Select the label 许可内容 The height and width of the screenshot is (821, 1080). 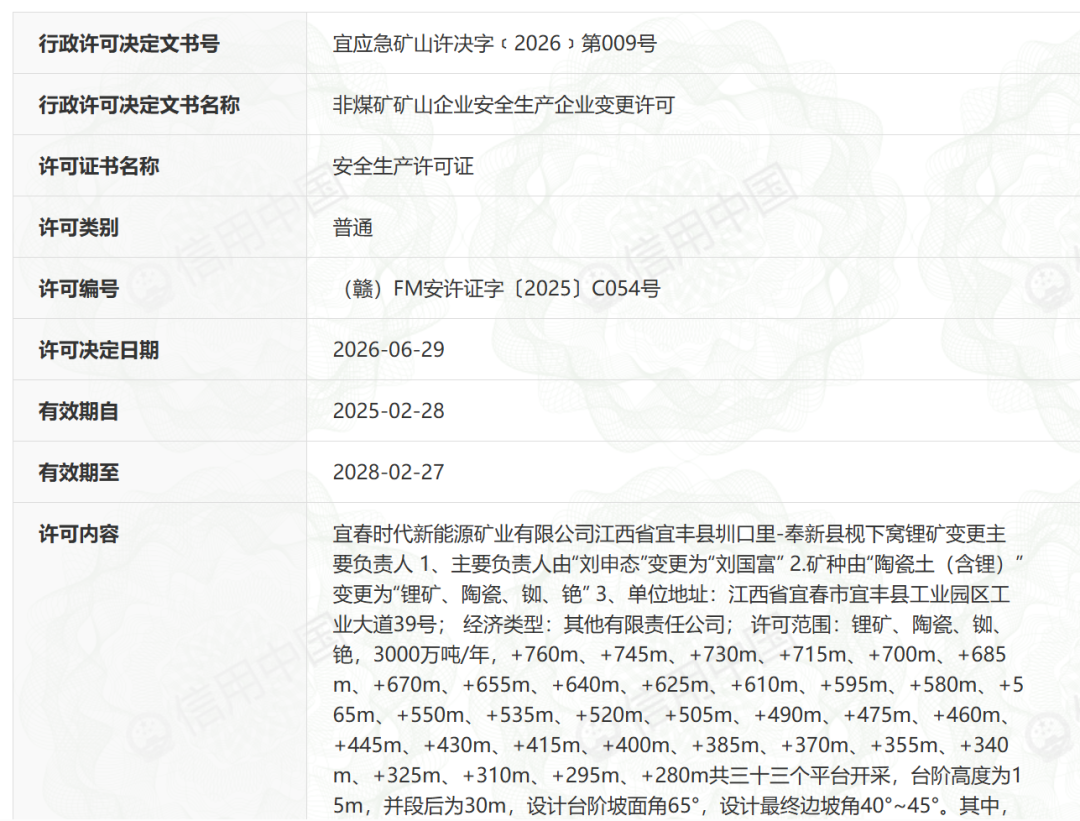[79, 534]
